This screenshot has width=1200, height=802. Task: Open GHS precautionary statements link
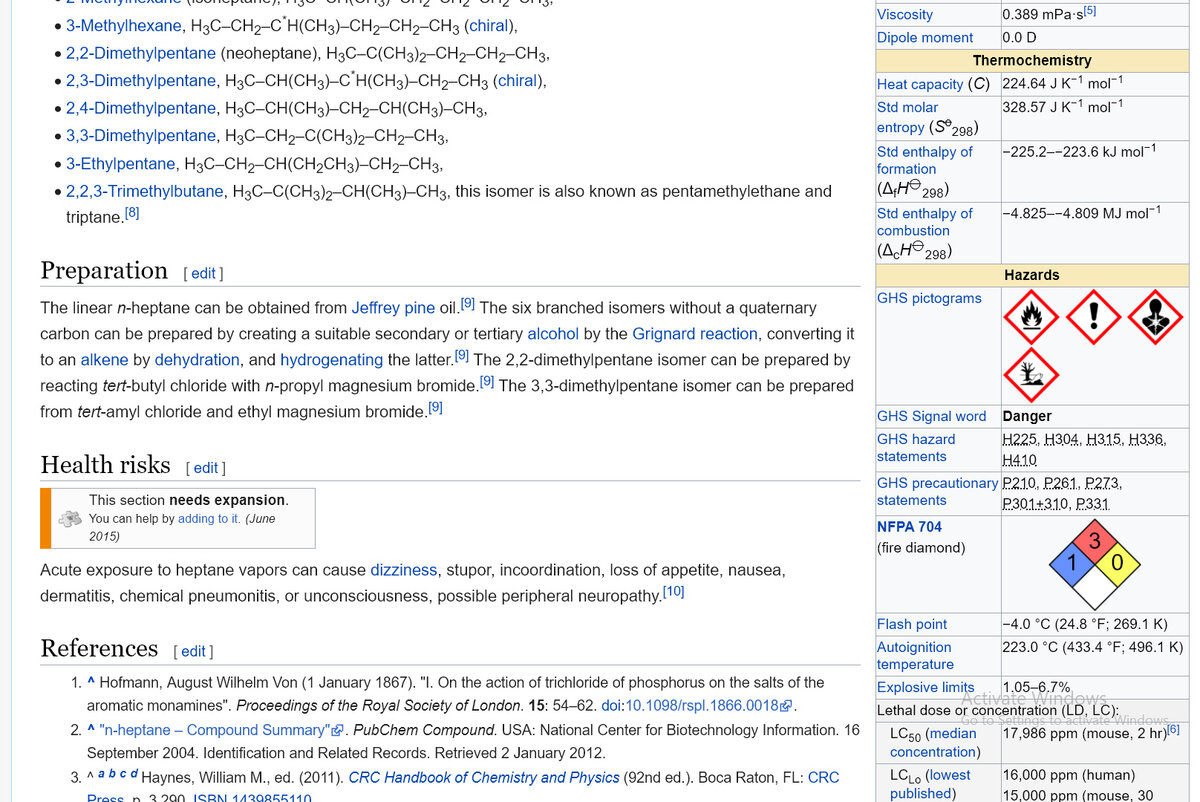click(x=937, y=491)
